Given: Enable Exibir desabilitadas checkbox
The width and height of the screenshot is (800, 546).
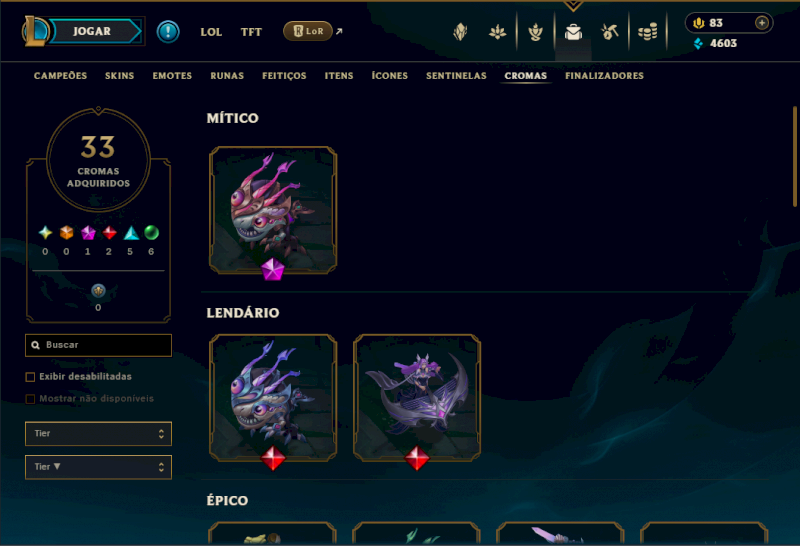Looking at the screenshot, I should tap(30, 377).
